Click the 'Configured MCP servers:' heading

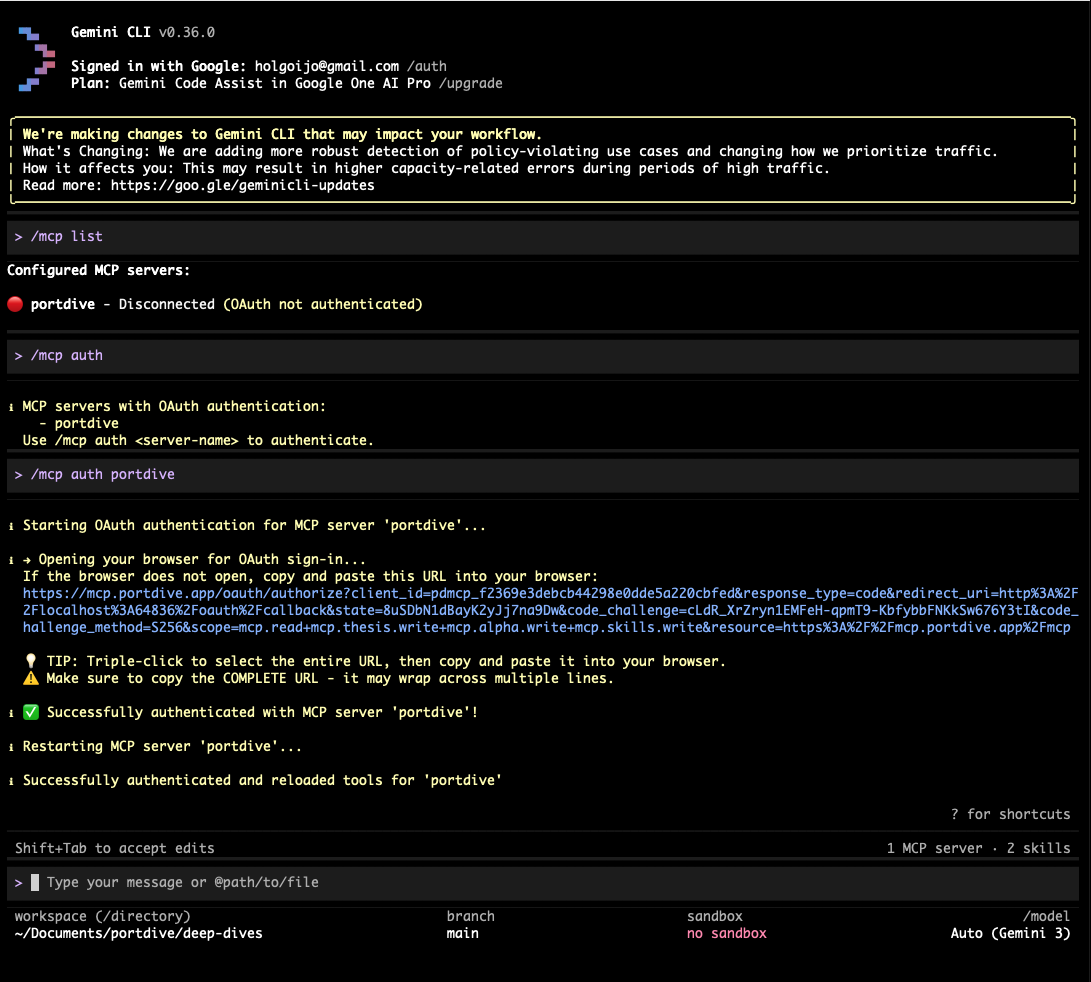click(98, 270)
